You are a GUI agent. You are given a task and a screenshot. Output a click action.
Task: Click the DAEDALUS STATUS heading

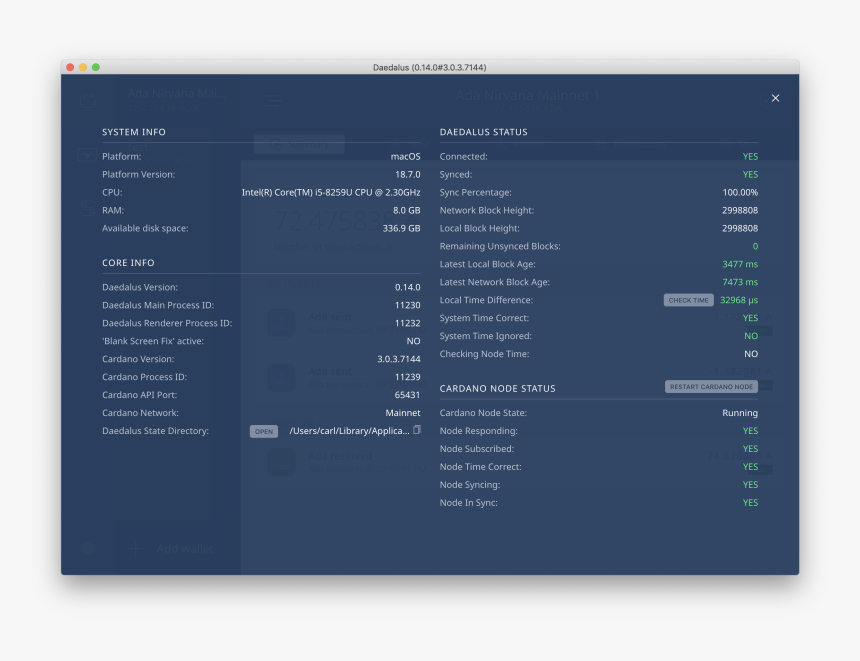pyautogui.click(x=483, y=132)
